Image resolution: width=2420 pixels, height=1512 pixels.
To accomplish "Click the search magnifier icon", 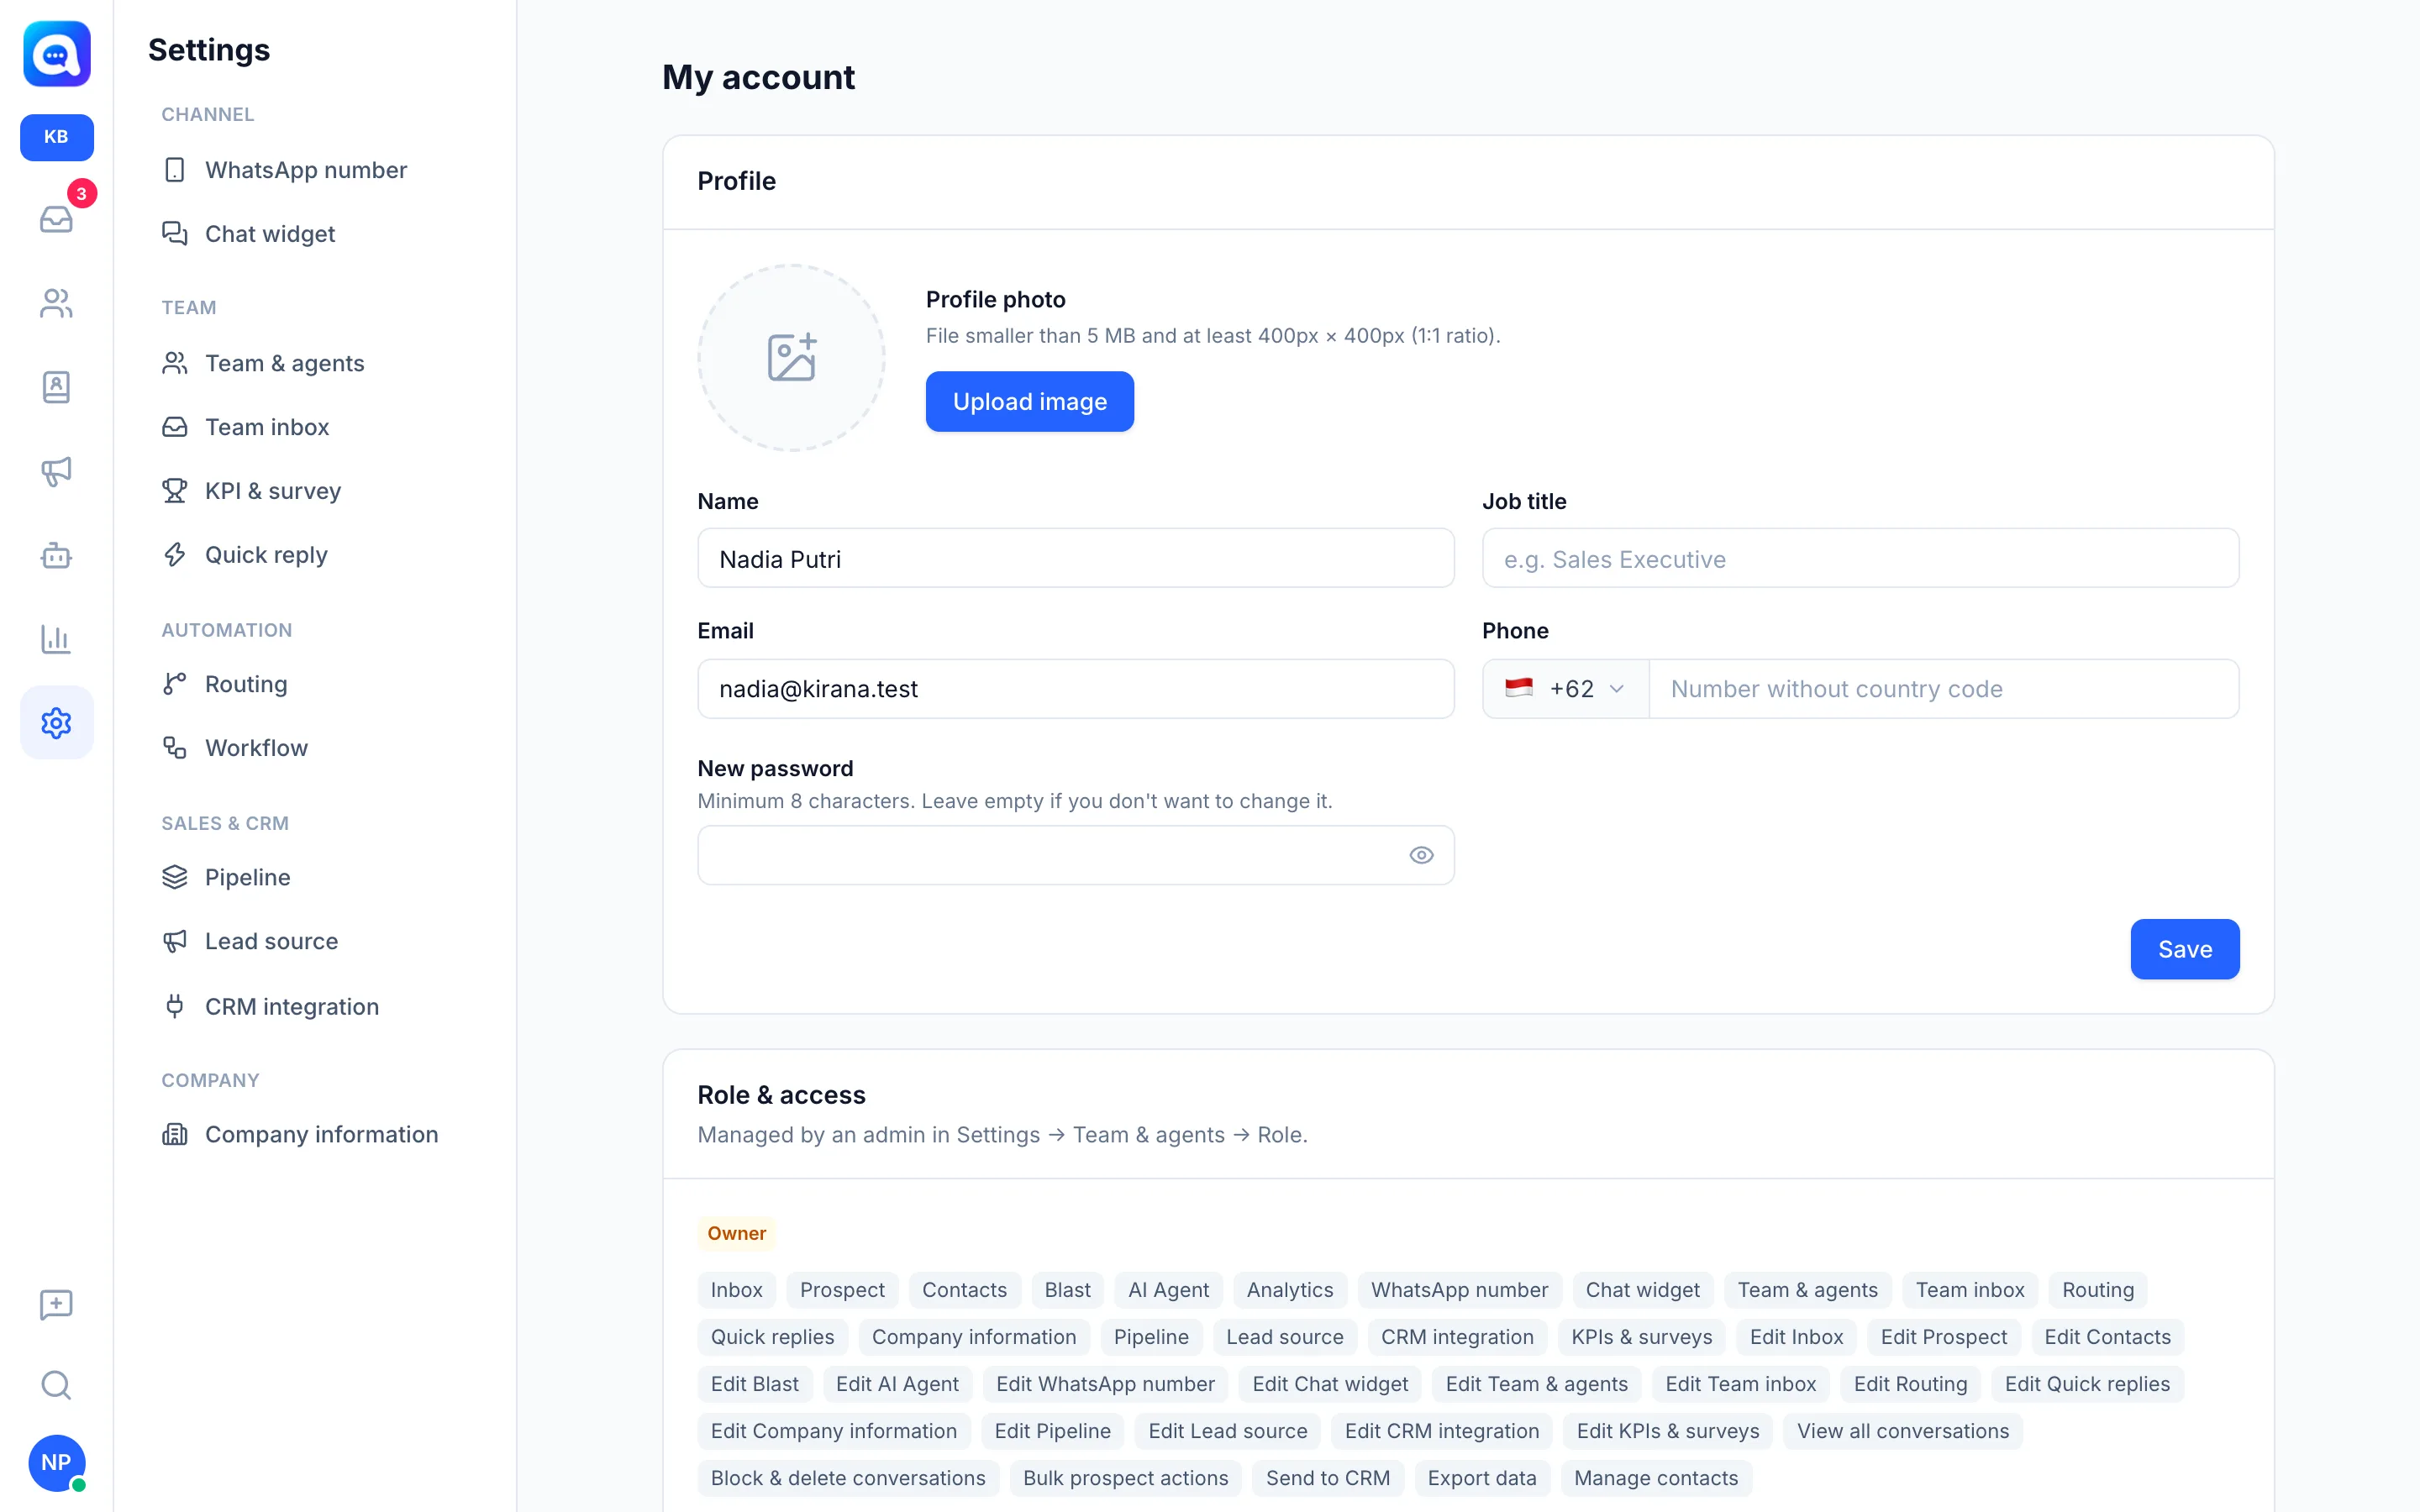I will 56,1385.
